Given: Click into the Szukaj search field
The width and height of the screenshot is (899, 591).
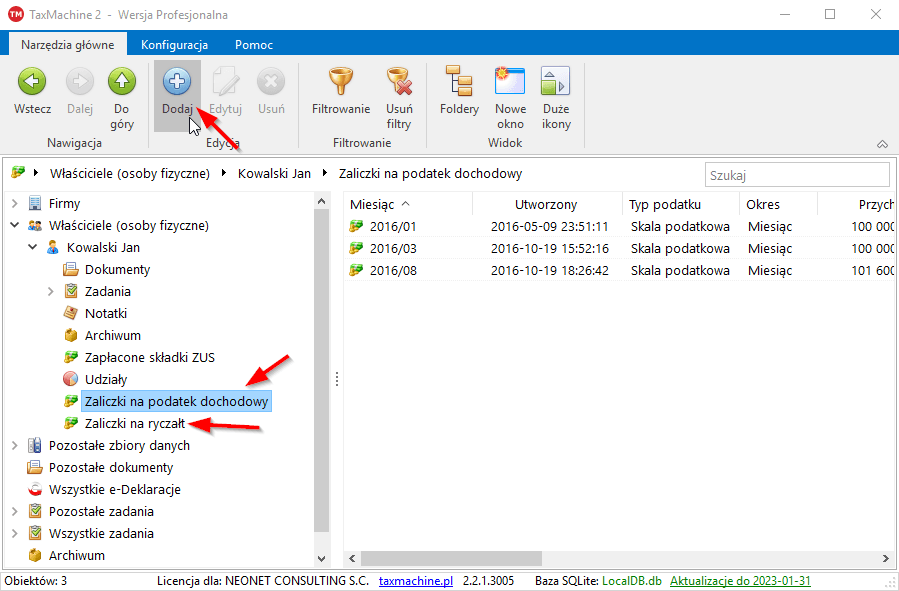Looking at the screenshot, I should [796, 175].
